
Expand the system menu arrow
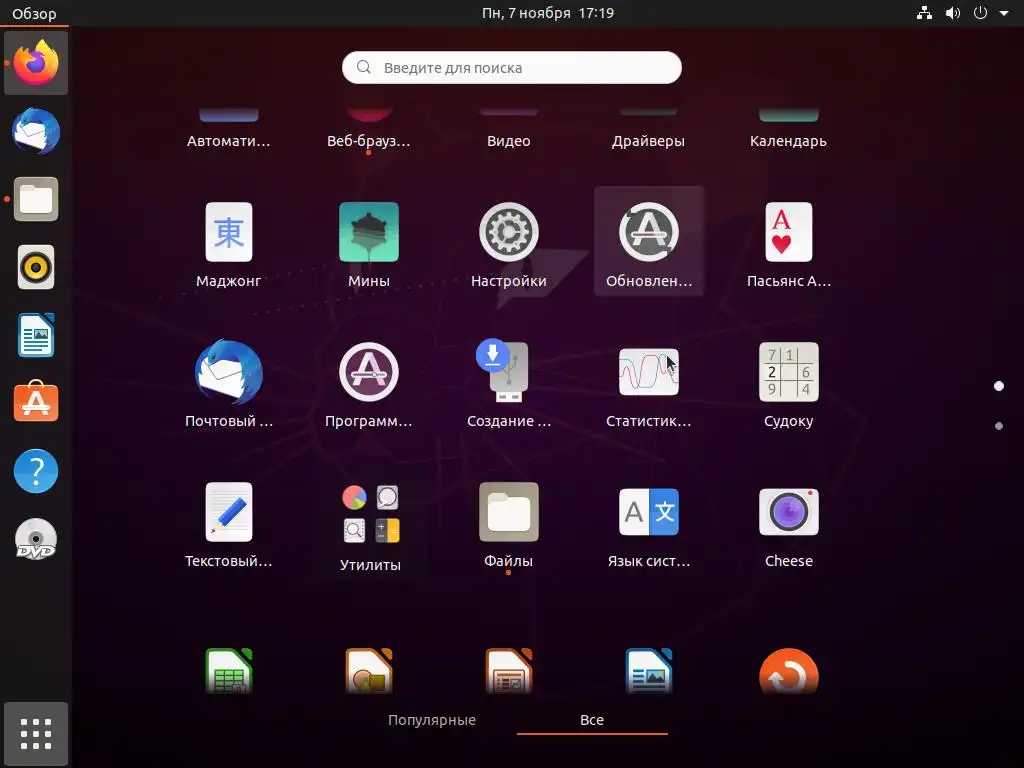[x=1004, y=13]
